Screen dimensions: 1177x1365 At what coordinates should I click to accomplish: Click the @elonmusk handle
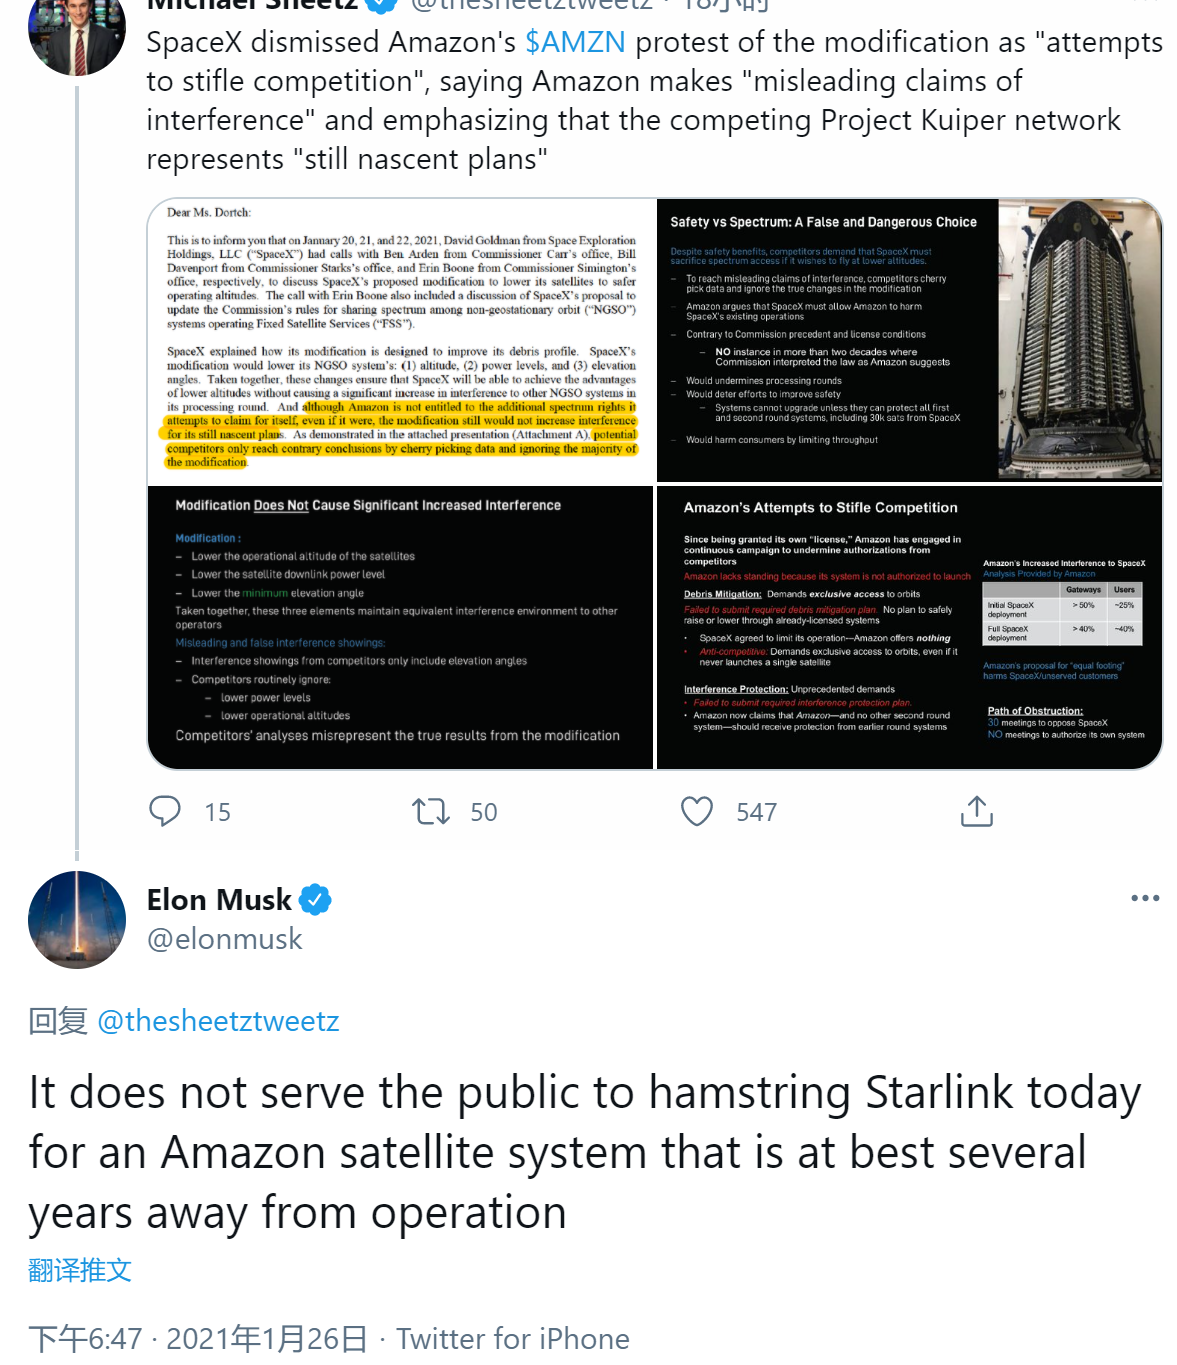click(224, 939)
